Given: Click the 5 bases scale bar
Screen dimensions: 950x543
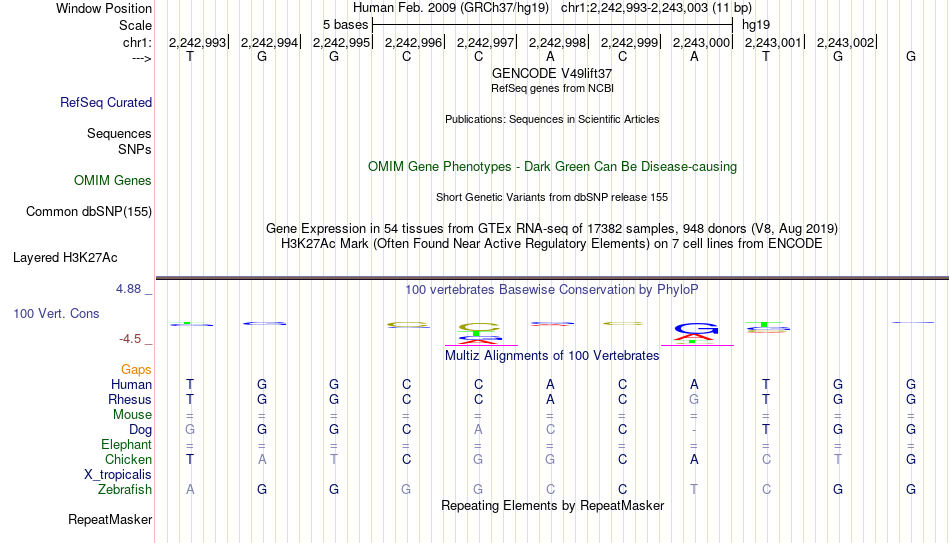Looking at the screenshot, I should (552, 25).
